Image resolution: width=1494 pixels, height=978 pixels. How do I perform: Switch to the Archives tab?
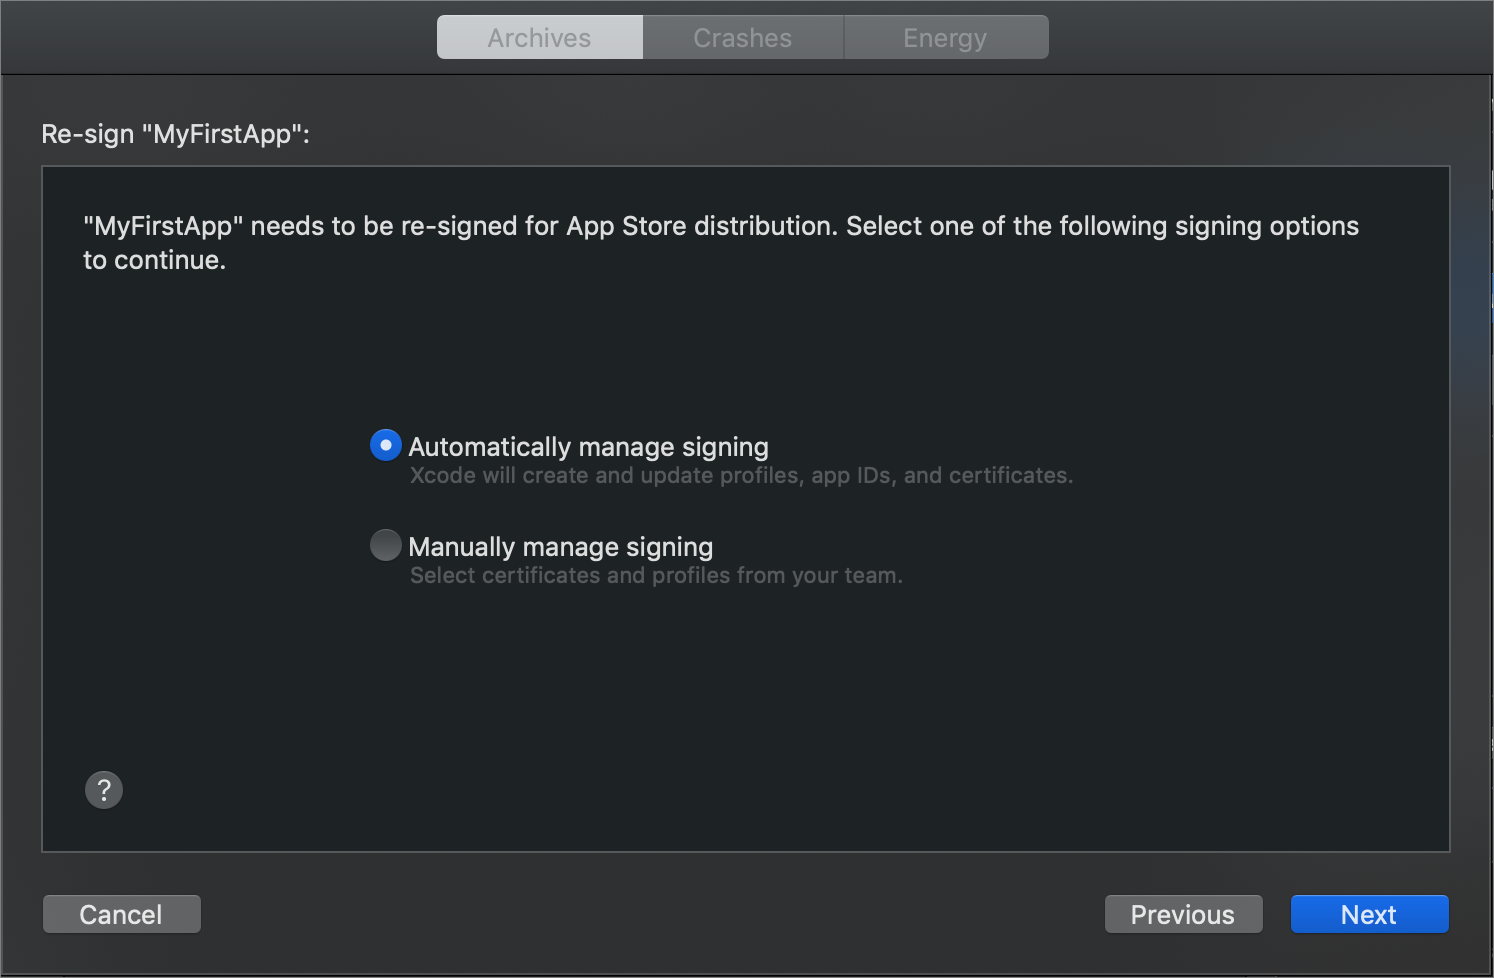click(540, 37)
